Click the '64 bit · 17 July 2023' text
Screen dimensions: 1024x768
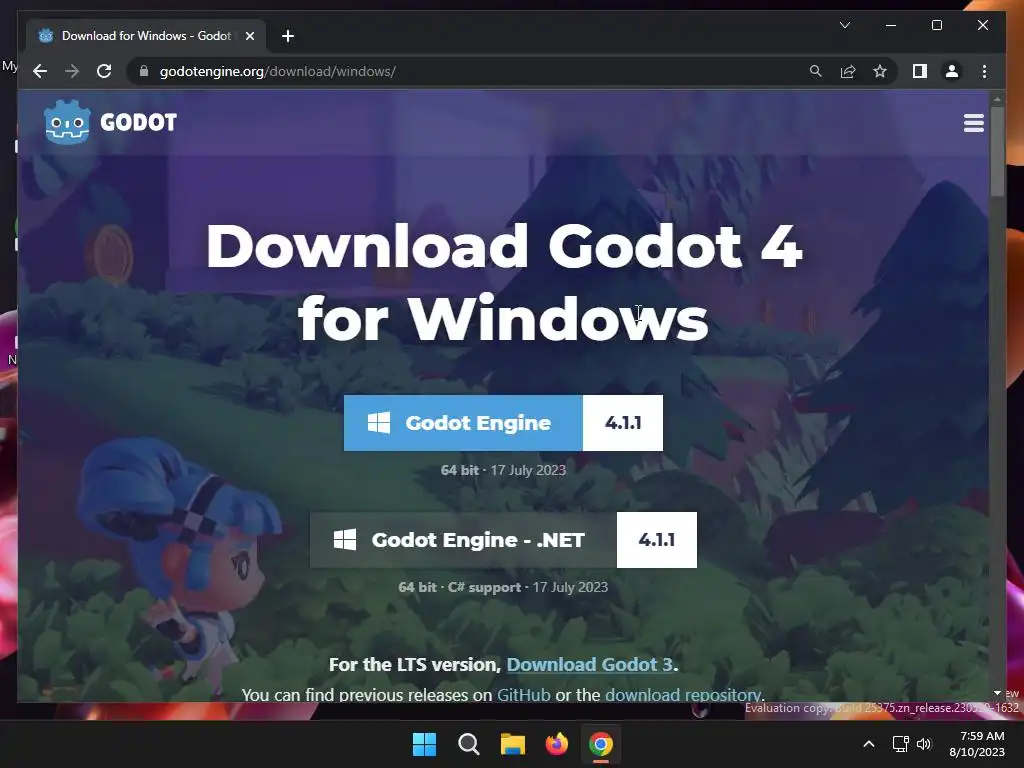pos(503,470)
